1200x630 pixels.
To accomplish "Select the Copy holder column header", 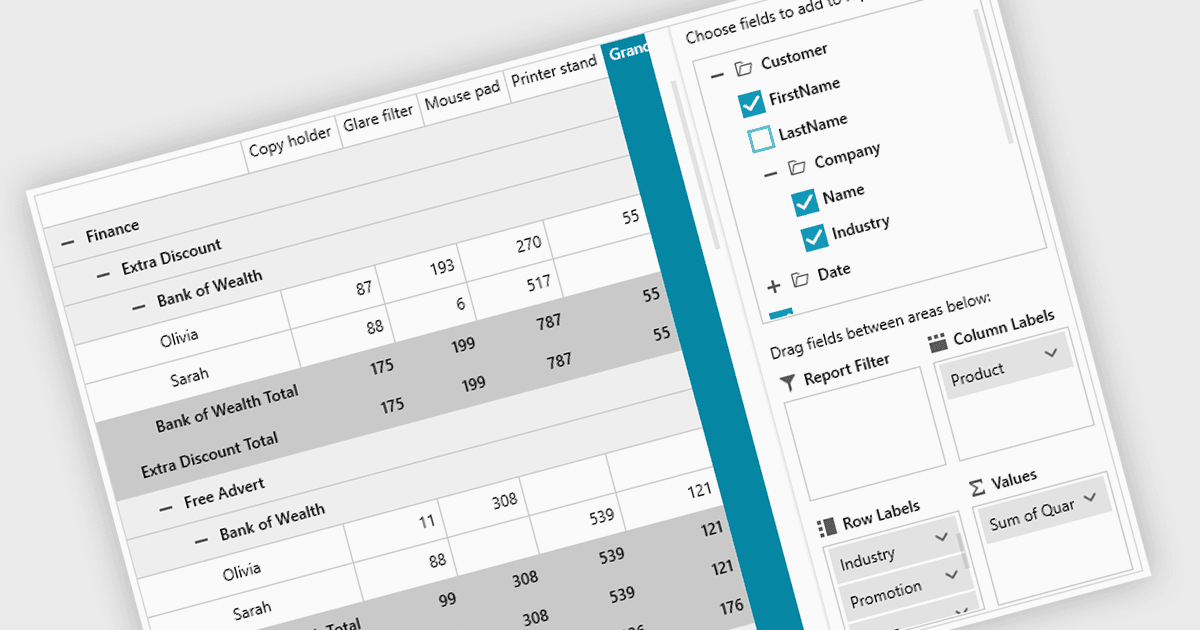I will point(292,146).
